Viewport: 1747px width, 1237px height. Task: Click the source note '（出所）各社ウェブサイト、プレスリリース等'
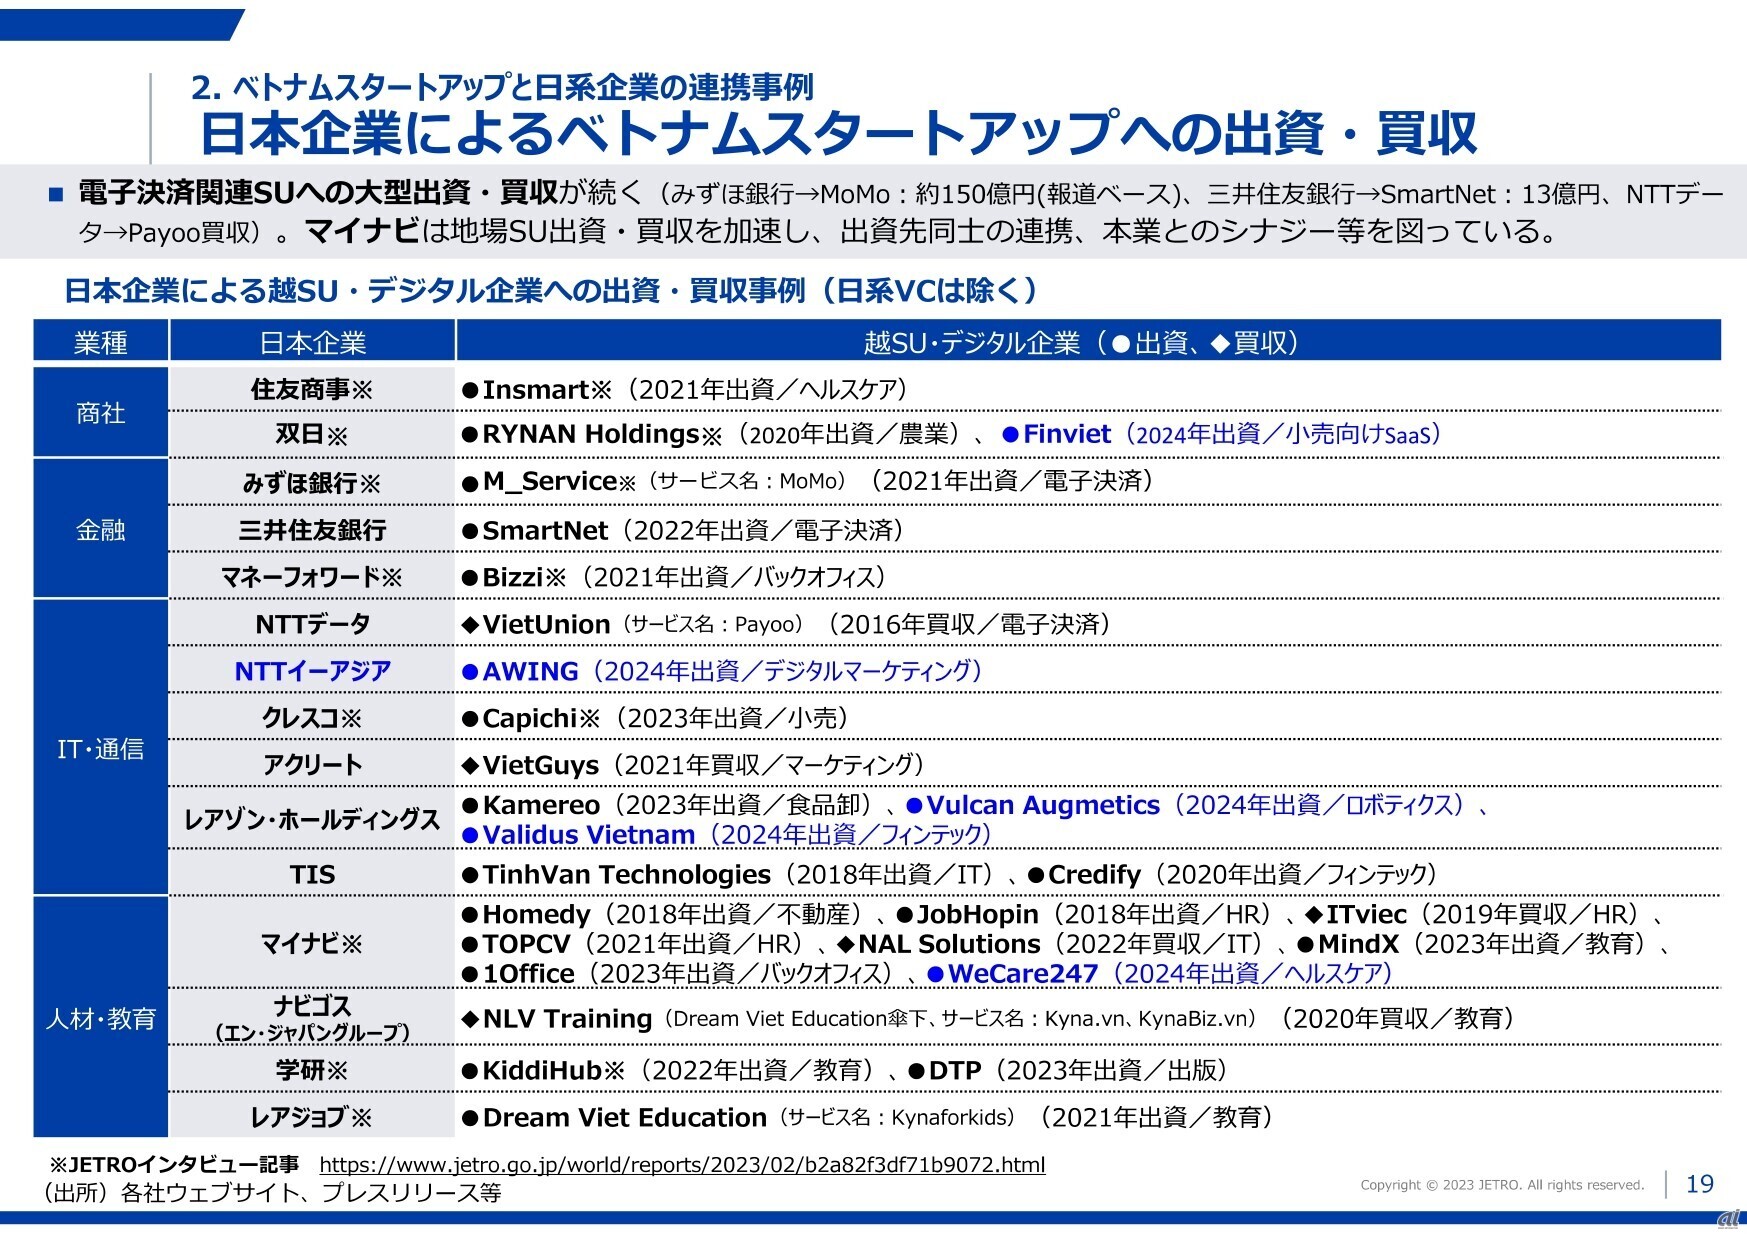click(270, 1193)
